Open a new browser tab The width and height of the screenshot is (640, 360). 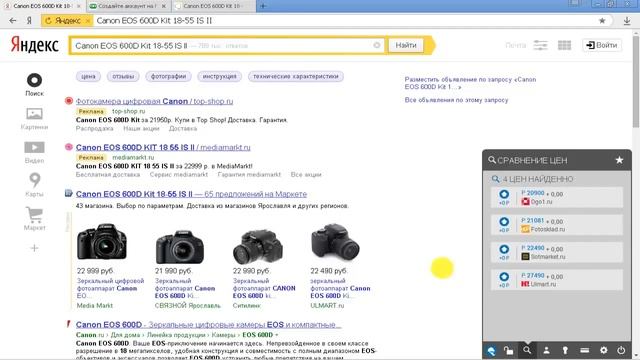coord(263,6)
